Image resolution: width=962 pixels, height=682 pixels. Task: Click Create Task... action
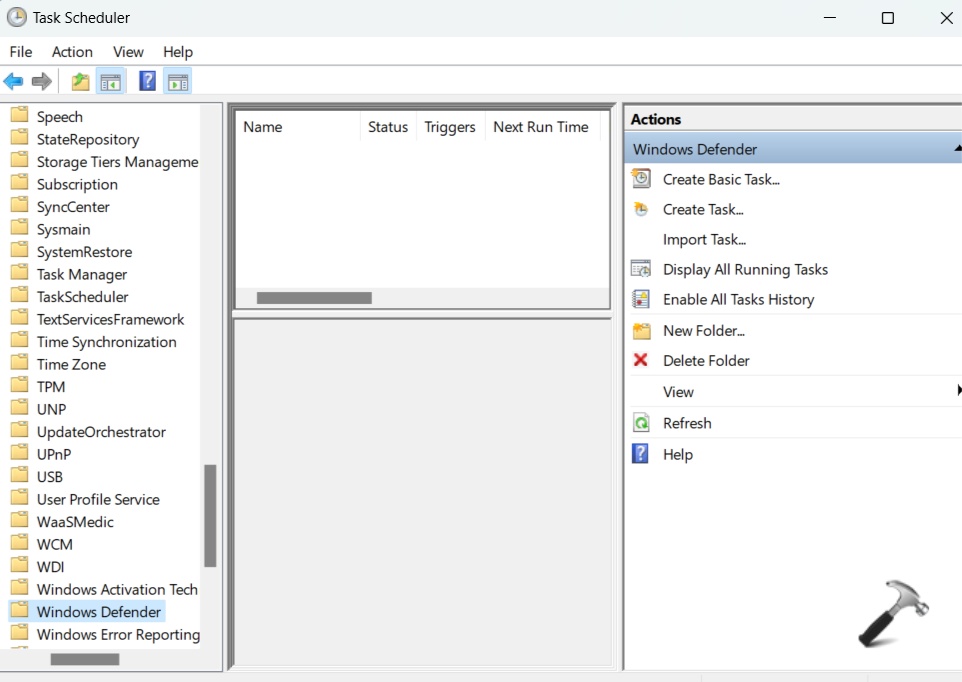(x=703, y=209)
